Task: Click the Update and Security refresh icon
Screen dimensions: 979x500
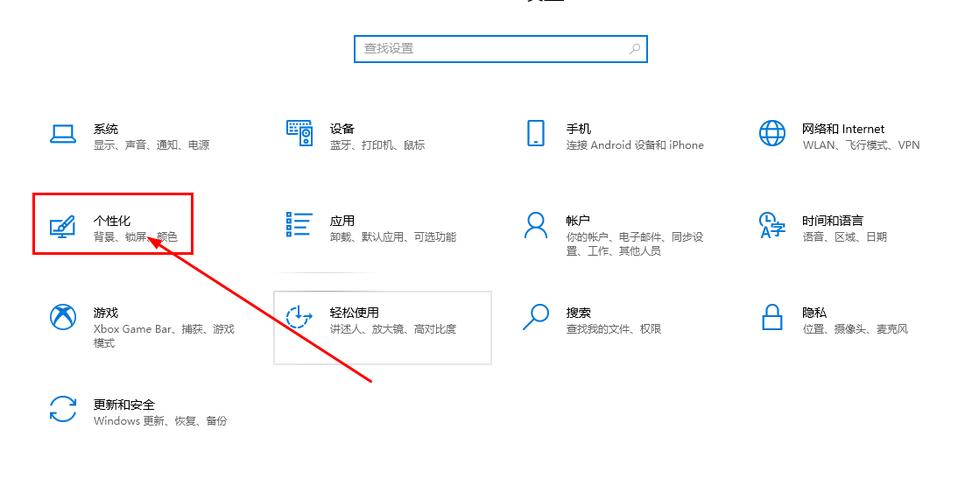Action: click(63, 409)
